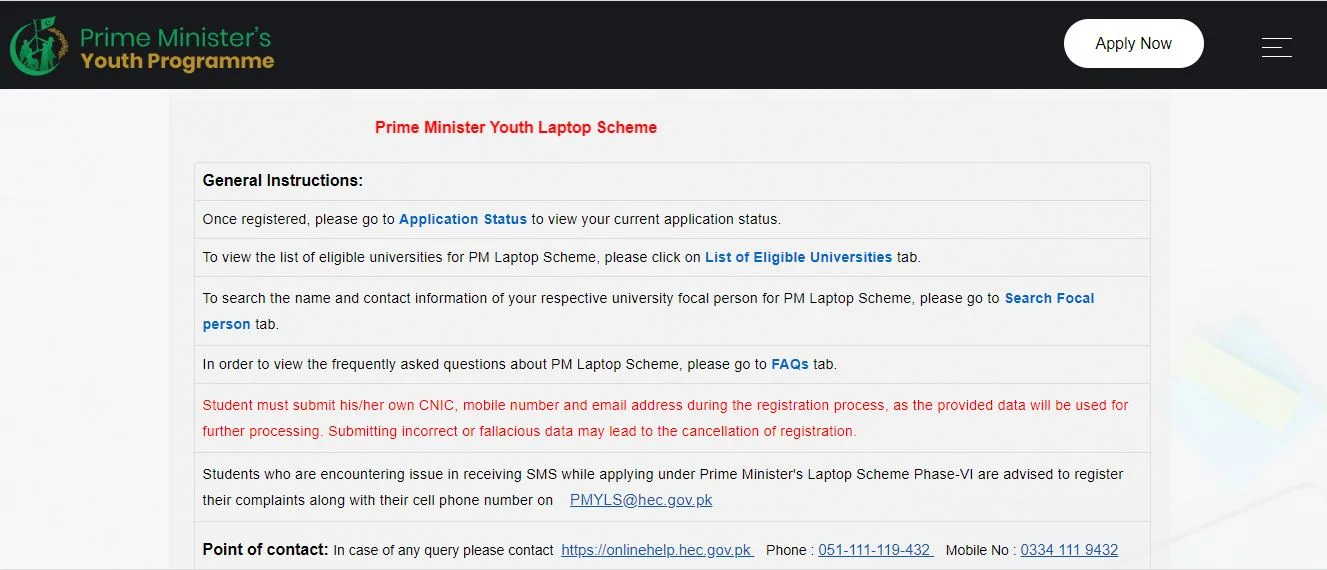Click the eligible universities instruction row text
The height and width of the screenshot is (570, 1327).
pos(561,257)
